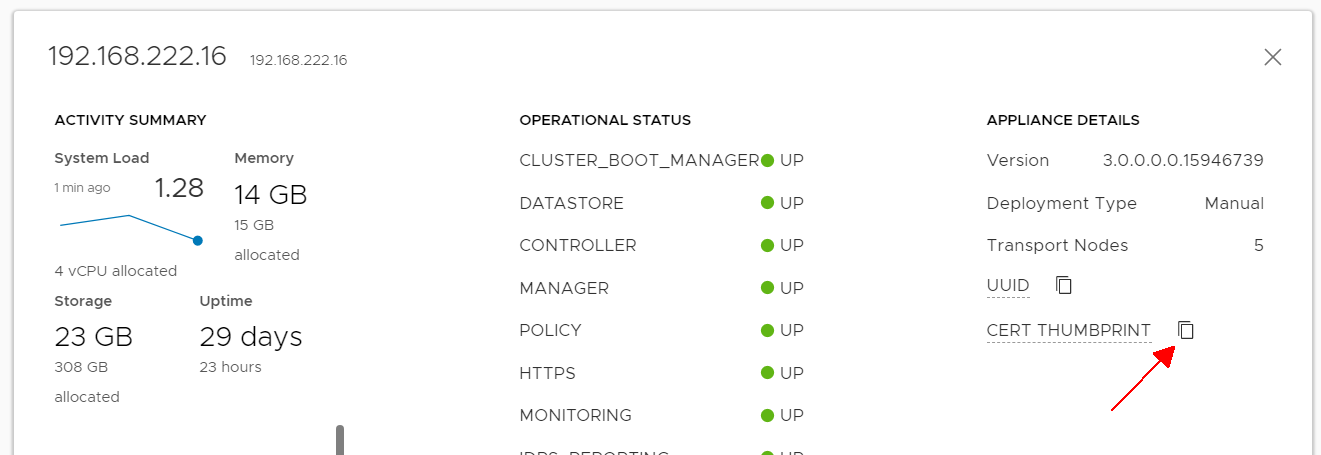The width and height of the screenshot is (1321, 455).
Task: Click the CERT THUMBPRINT underlined label
Action: 1069,330
